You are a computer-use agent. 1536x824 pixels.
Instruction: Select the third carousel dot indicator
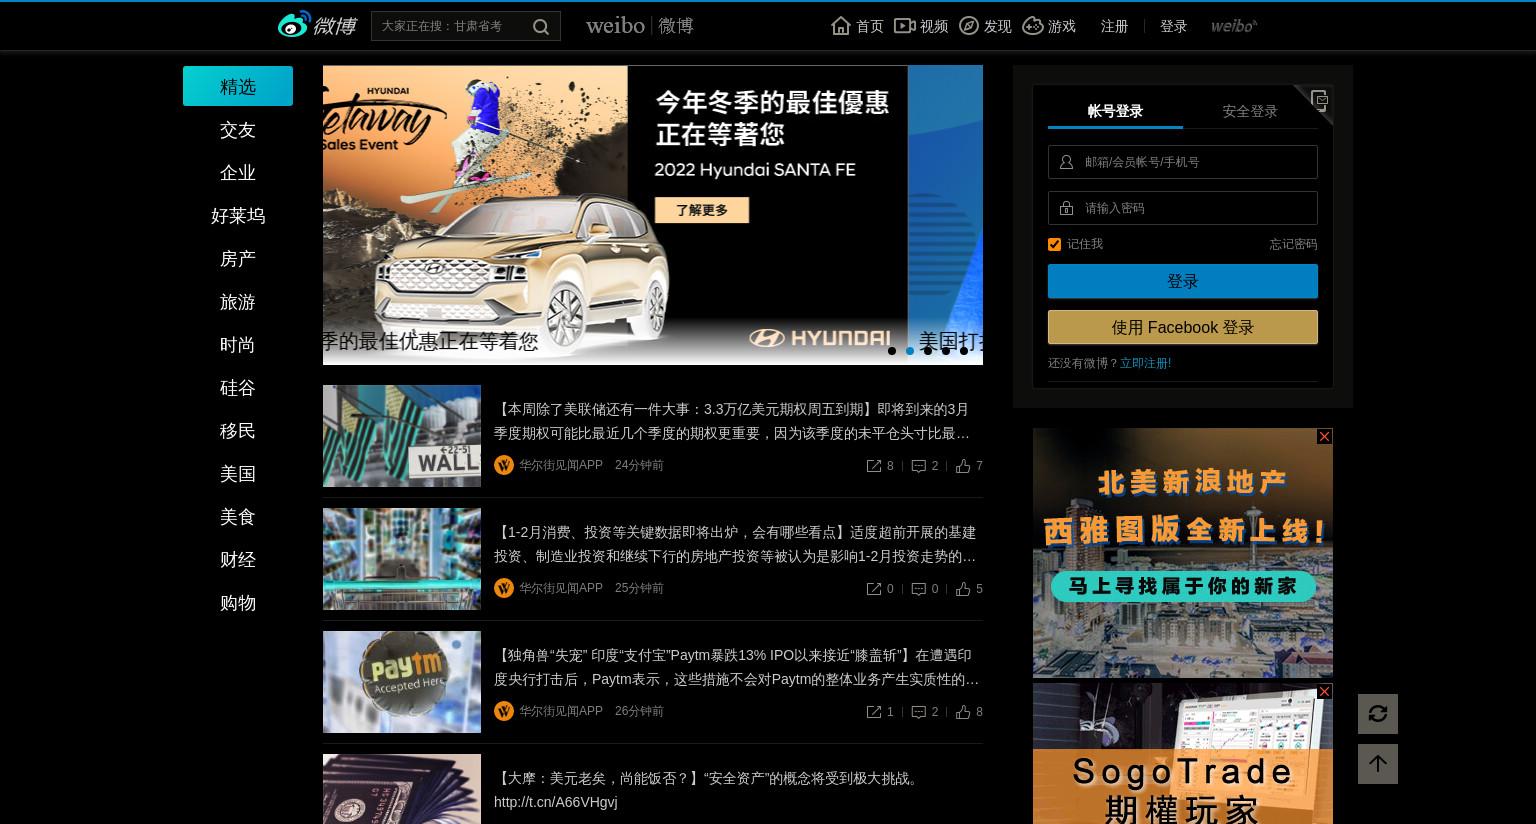coord(928,351)
